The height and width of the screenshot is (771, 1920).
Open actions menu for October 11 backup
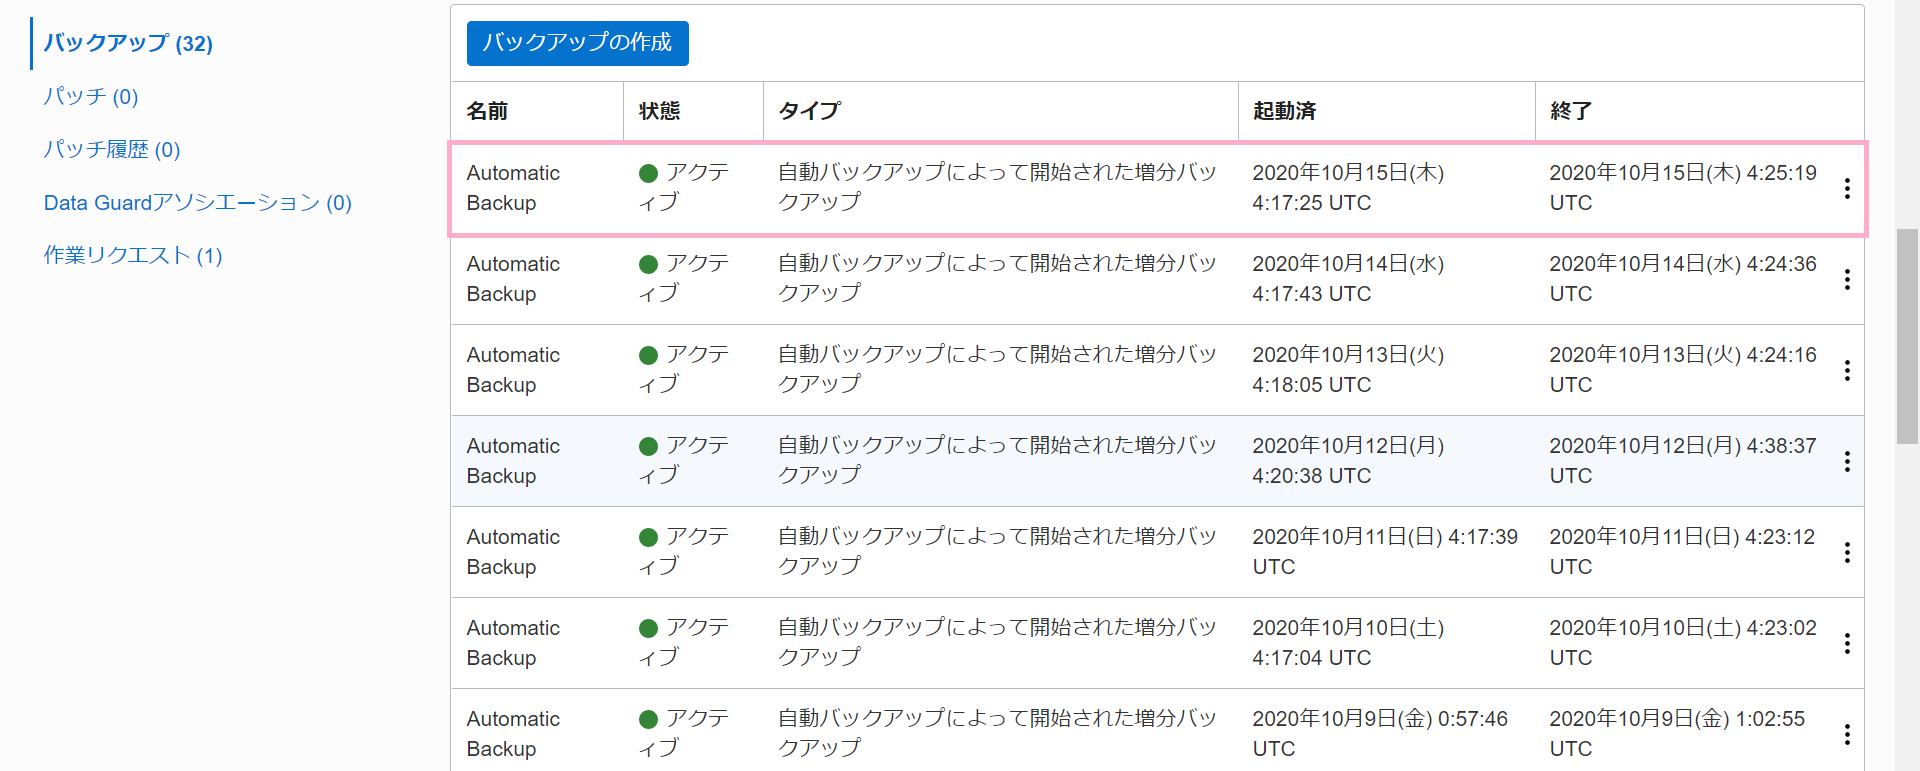[x=1847, y=553]
